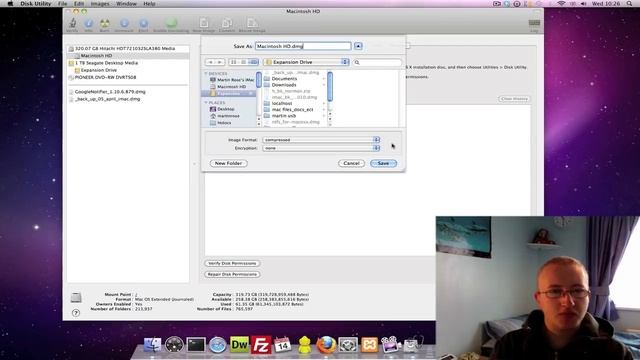Open Dashboard from the dock
This screenshot has width=640, height=360.
point(174,345)
